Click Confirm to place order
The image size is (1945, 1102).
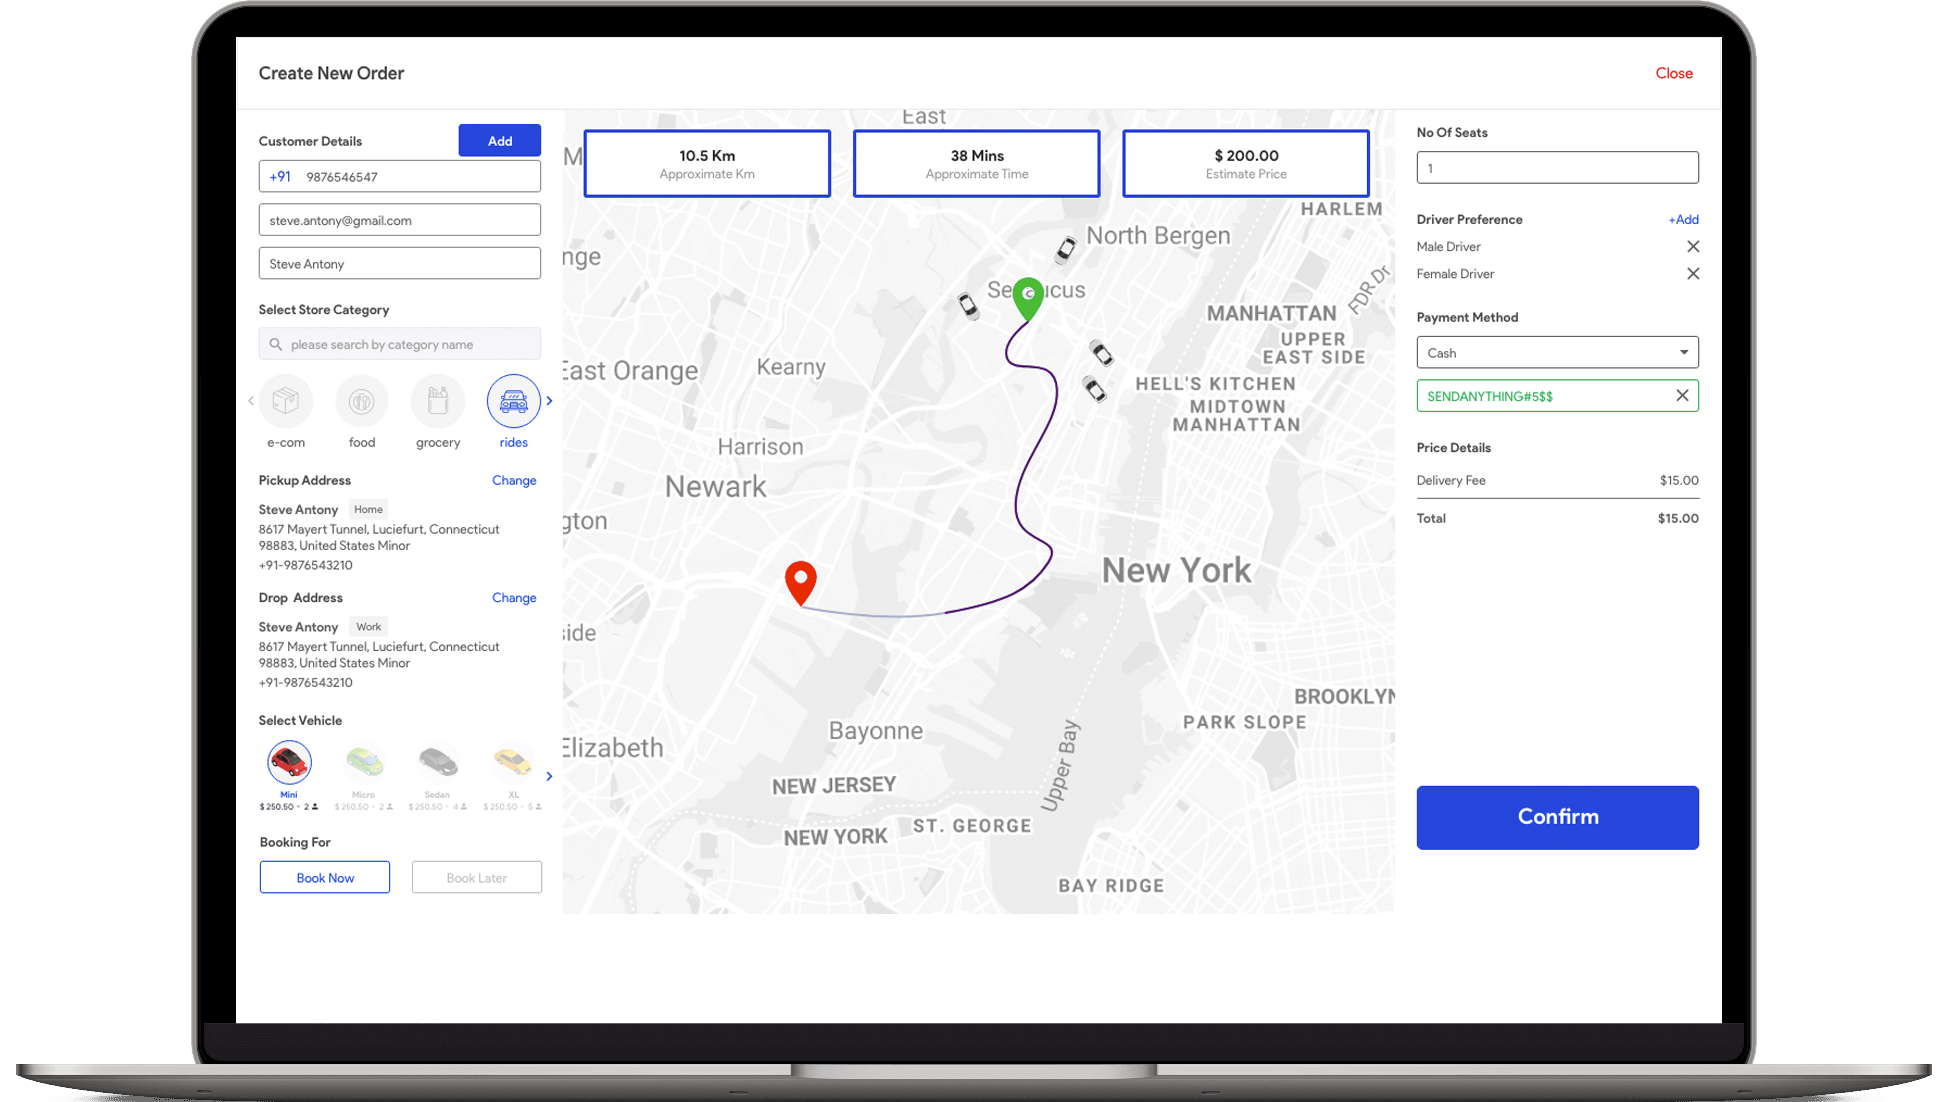pos(1558,816)
